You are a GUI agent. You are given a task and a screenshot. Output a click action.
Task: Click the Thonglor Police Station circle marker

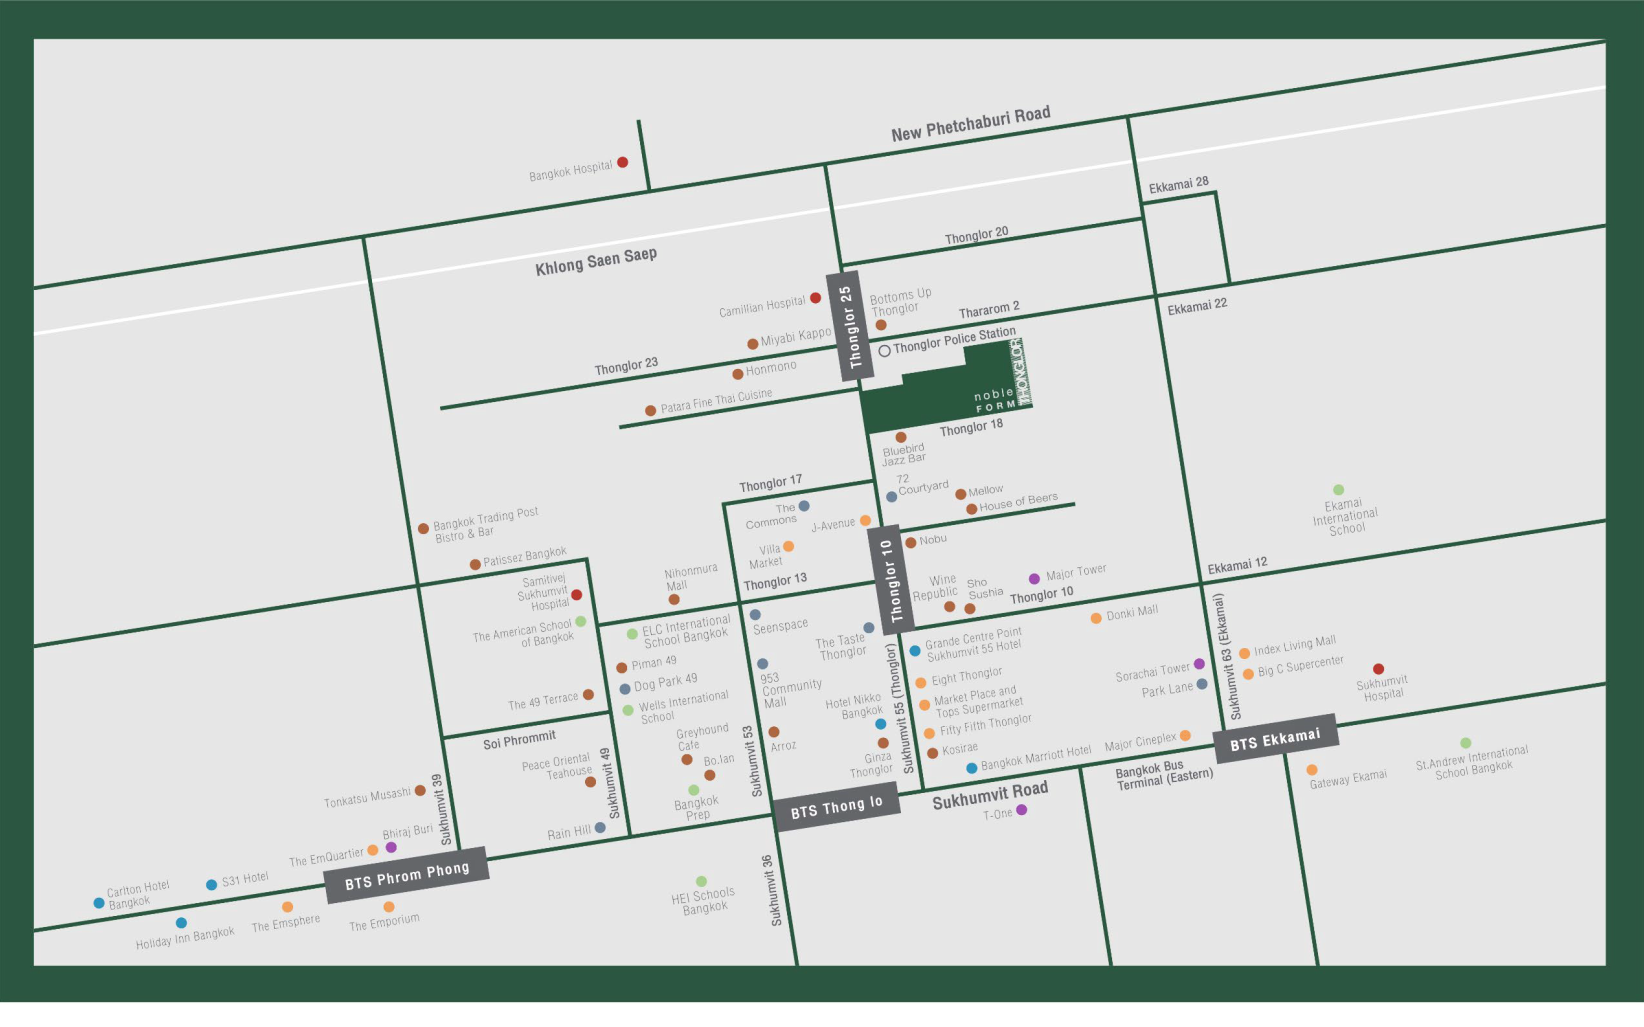(884, 351)
